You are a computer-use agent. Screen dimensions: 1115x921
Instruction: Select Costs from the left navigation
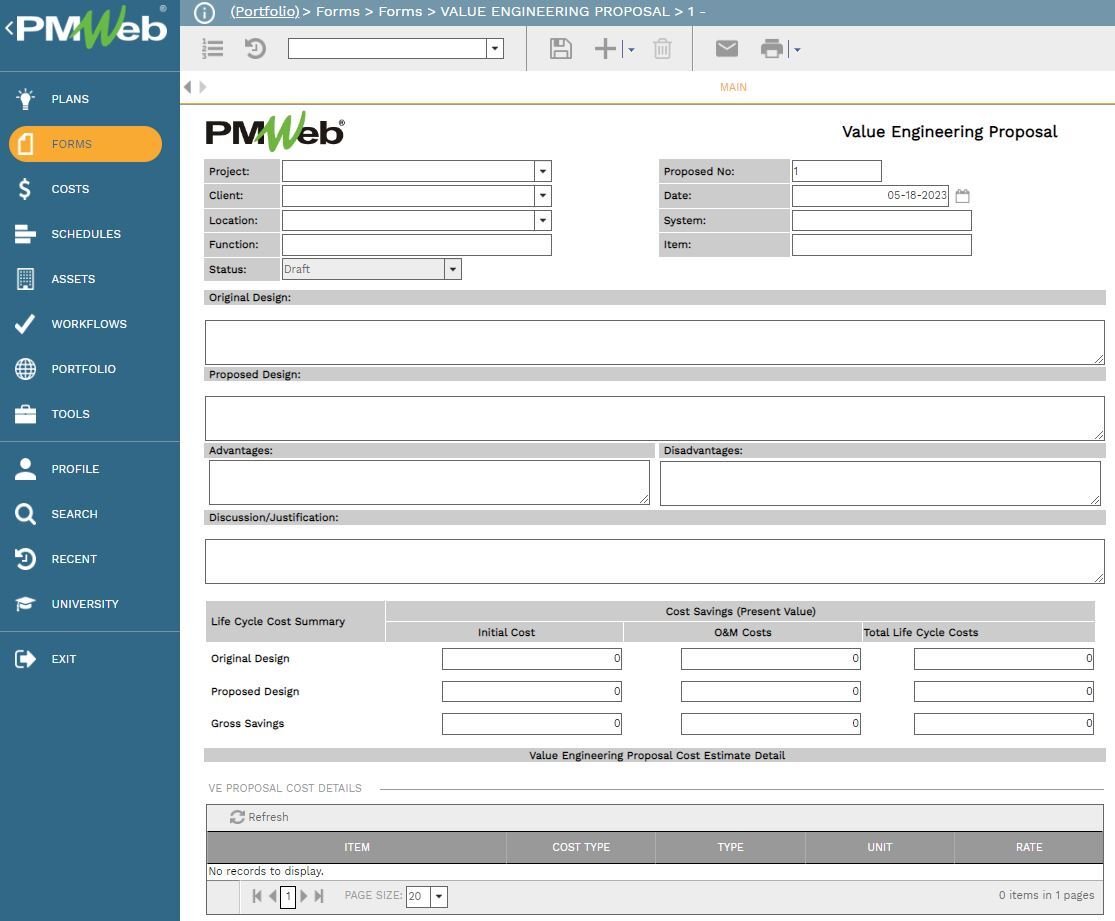(x=70, y=189)
